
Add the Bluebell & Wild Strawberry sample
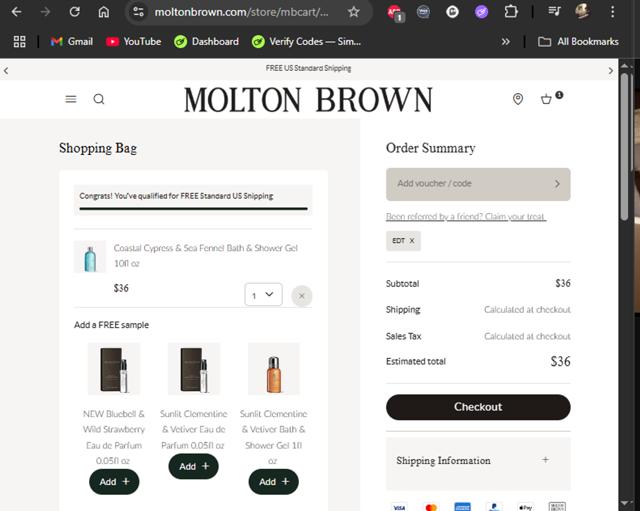114,482
